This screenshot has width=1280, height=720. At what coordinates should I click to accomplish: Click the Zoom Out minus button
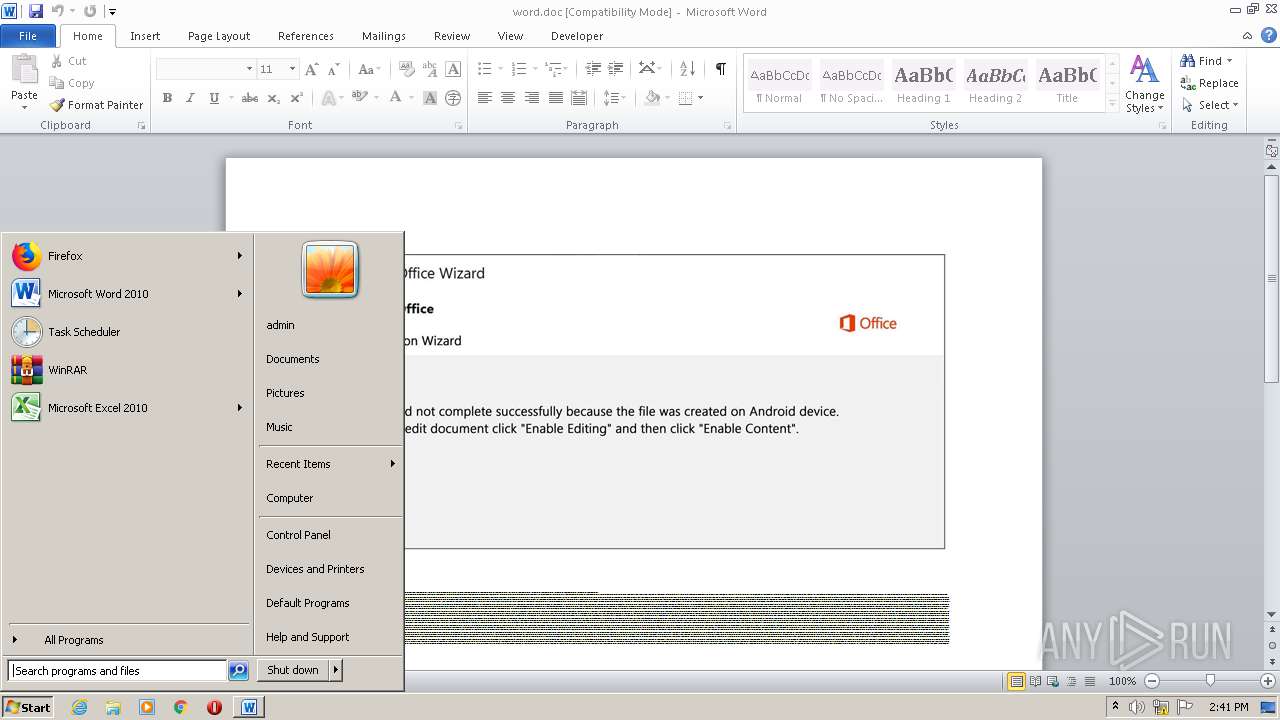(1152, 681)
